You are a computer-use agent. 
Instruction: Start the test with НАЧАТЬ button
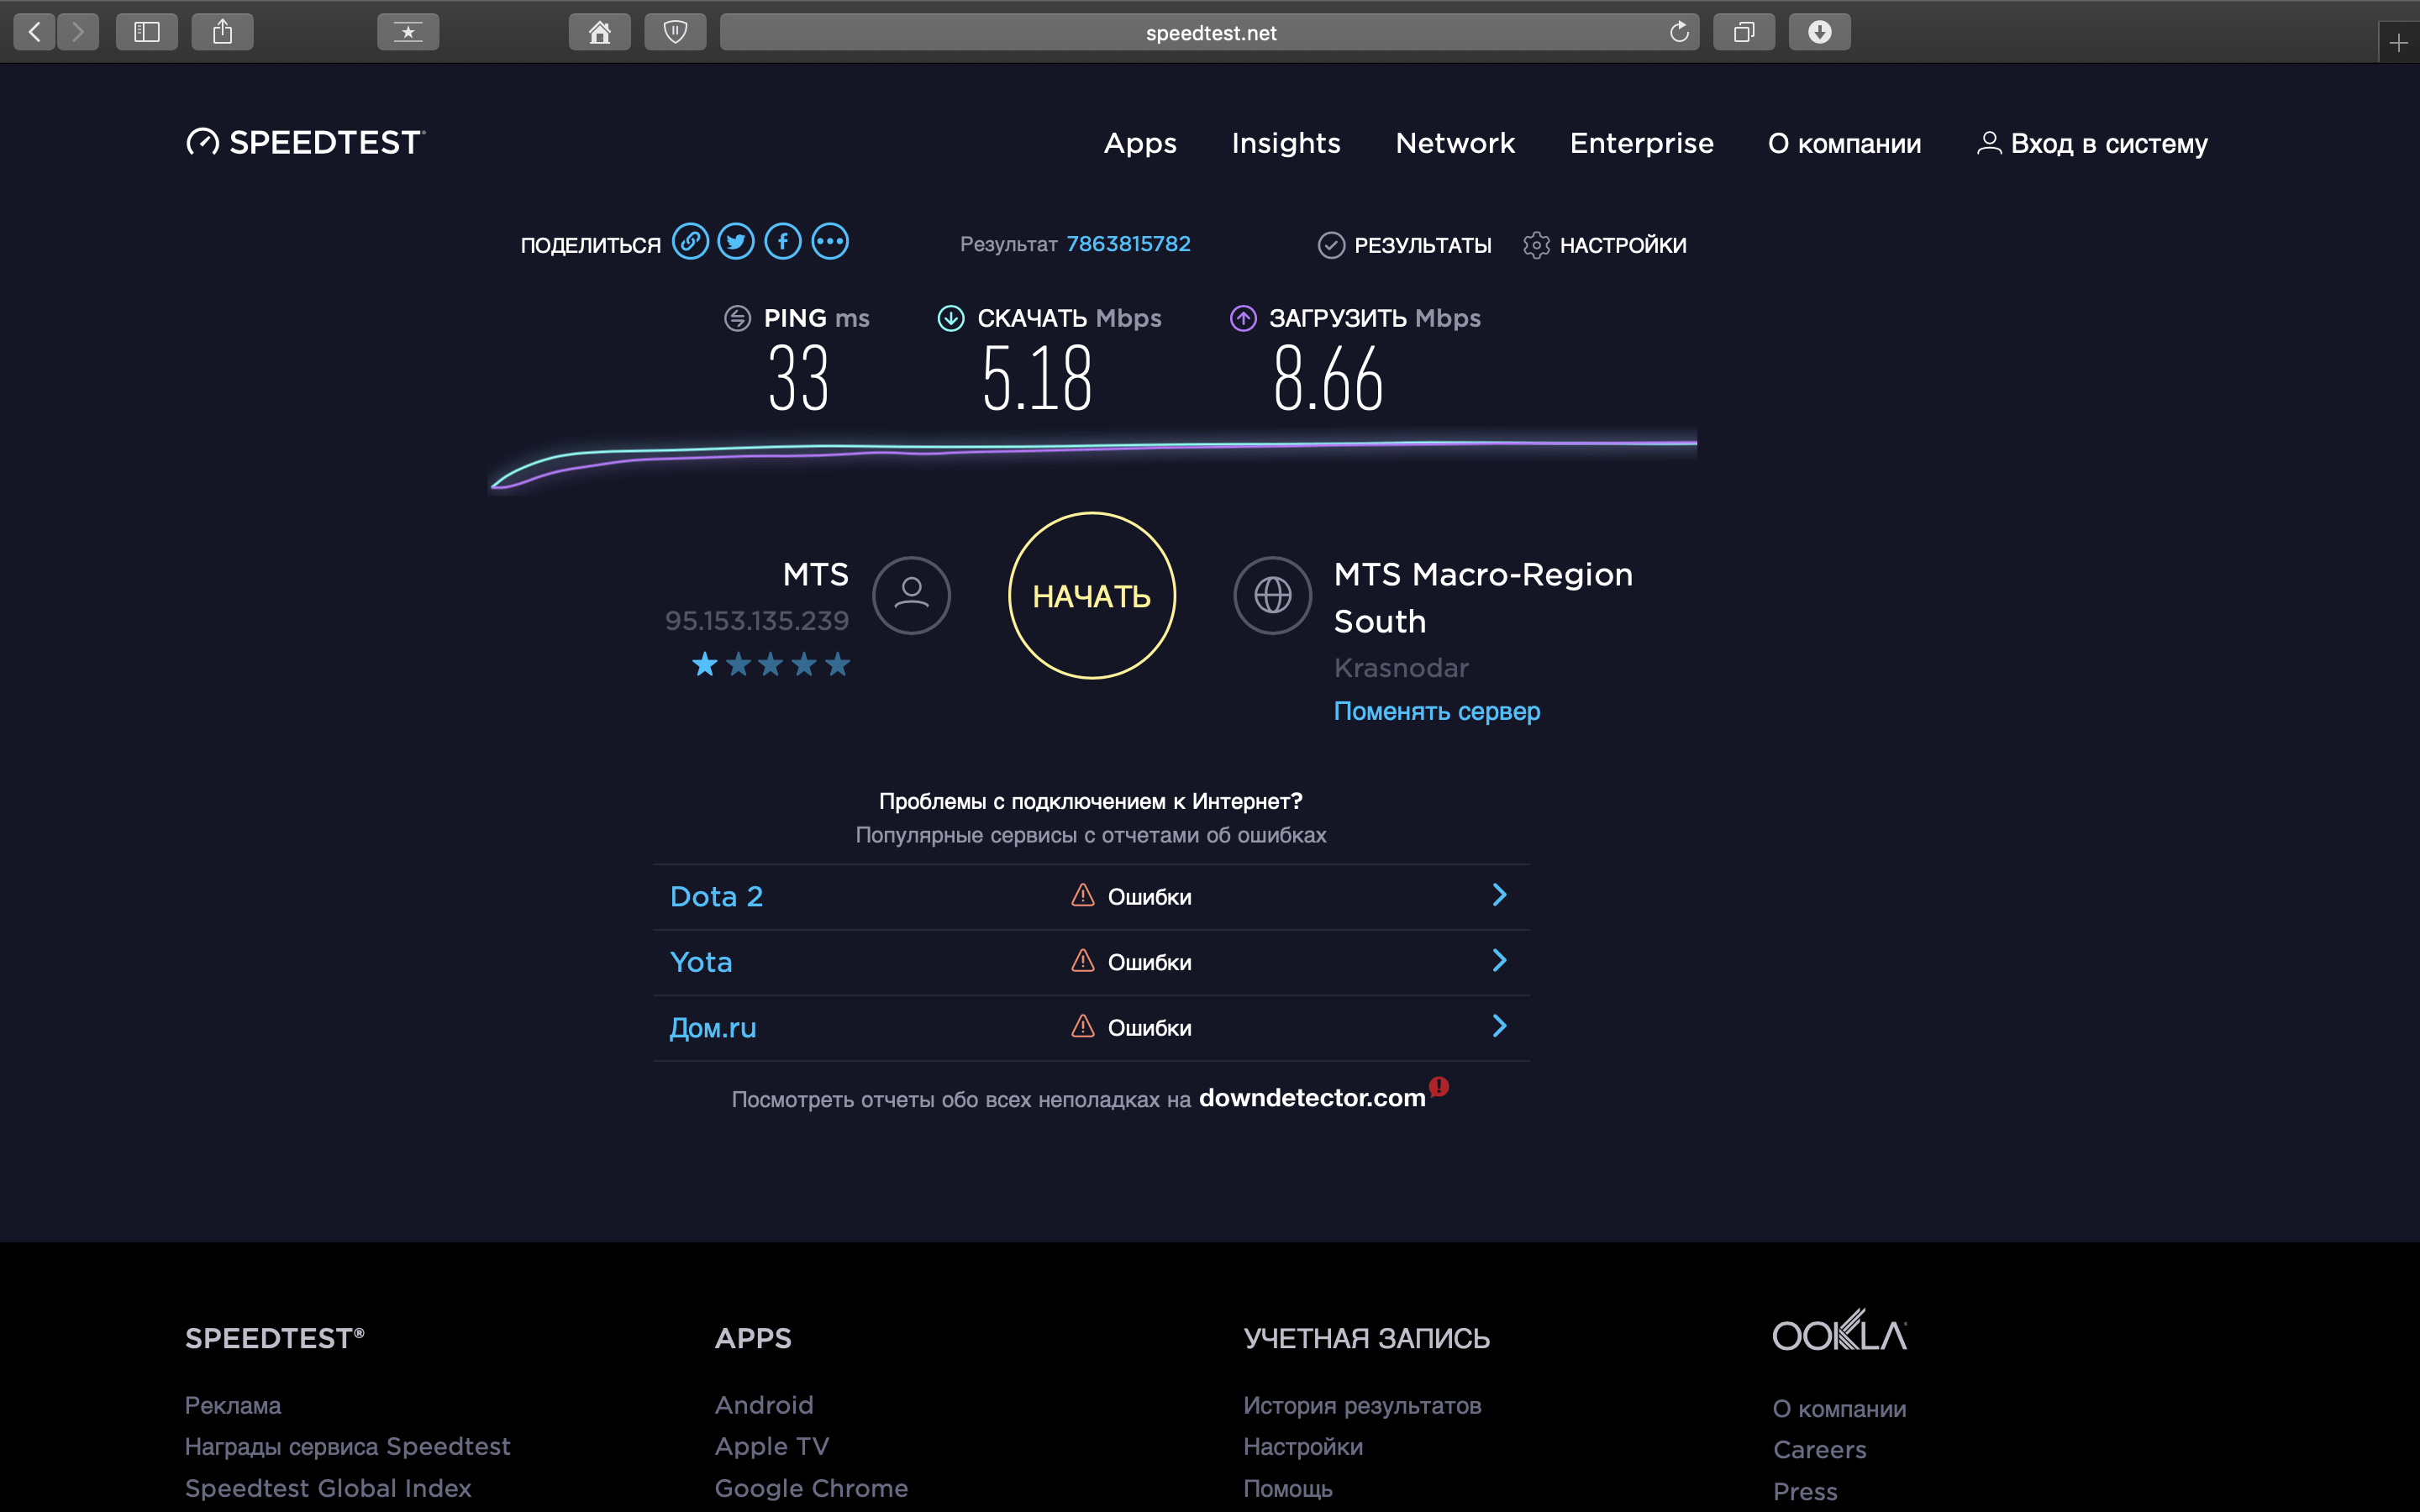[x=1092, y=596]
